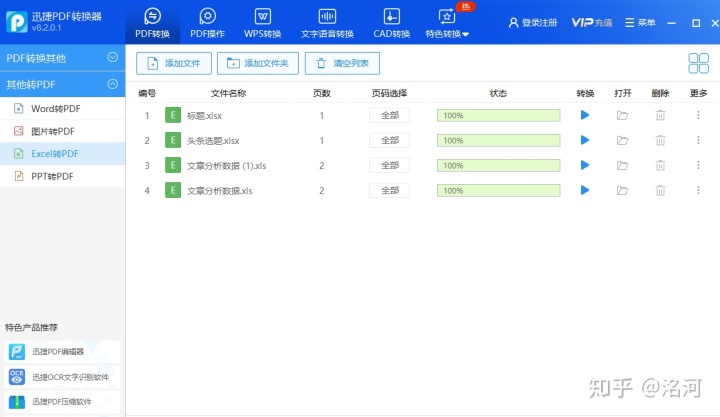Click the file name 头条选题.xlsx

pyautogui.click(x=213, y=141)
